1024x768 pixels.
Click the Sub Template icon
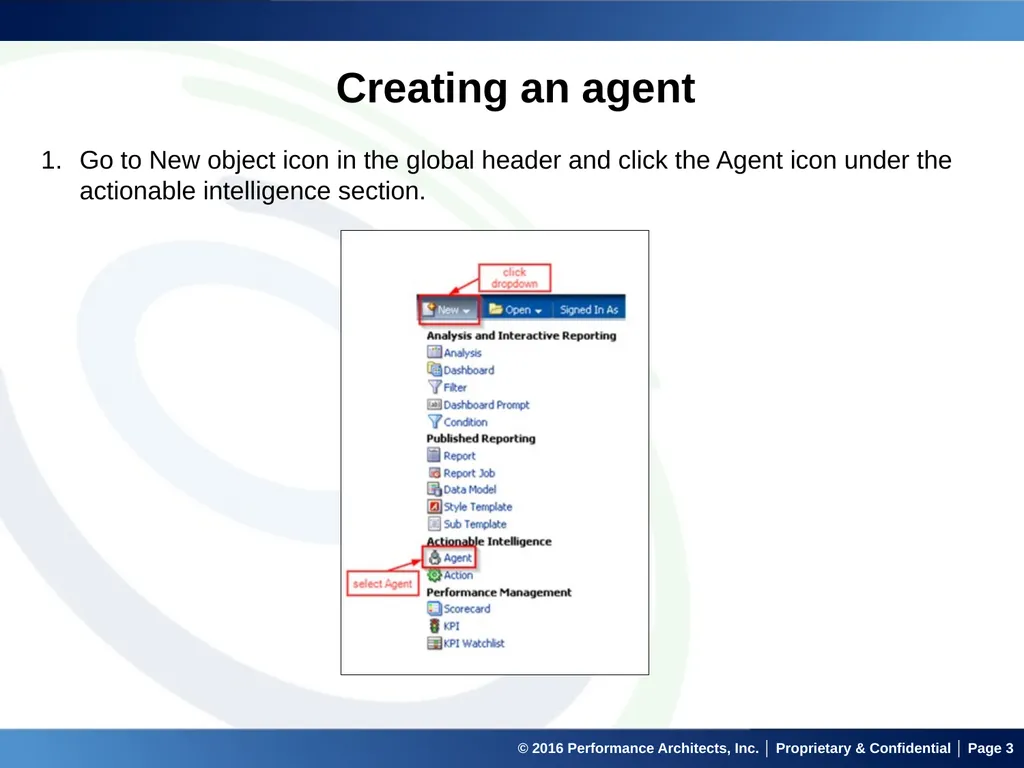(x=434, y=524)
